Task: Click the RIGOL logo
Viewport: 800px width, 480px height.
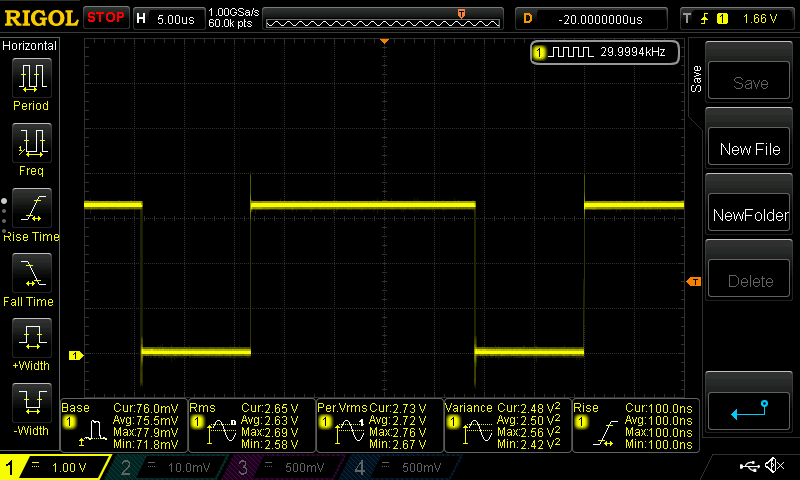Action: point(41,18)
